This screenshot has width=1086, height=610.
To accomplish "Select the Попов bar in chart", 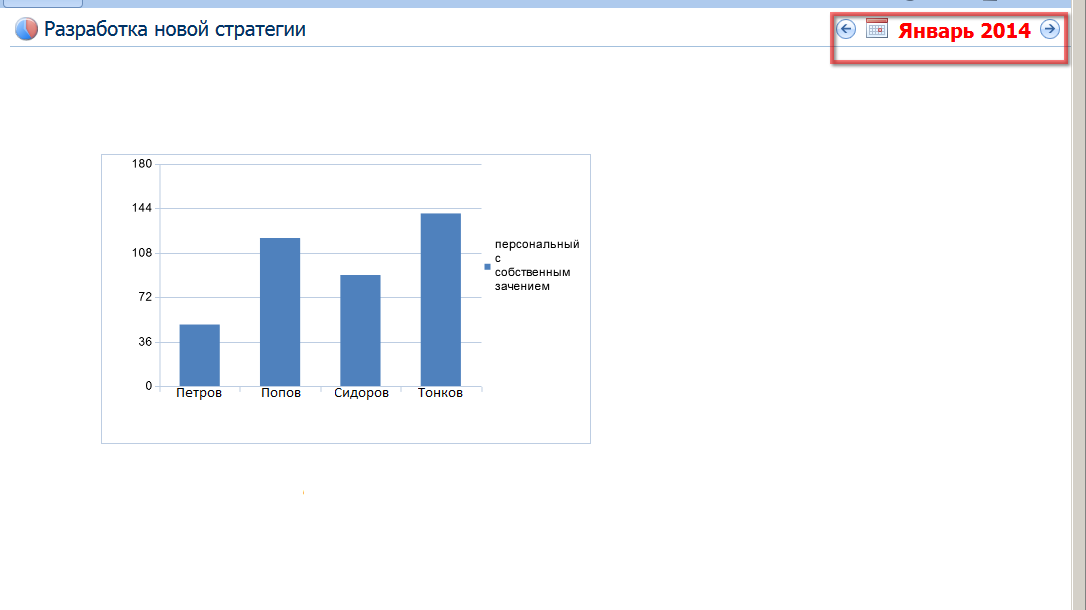I will [x=280, y=312].
